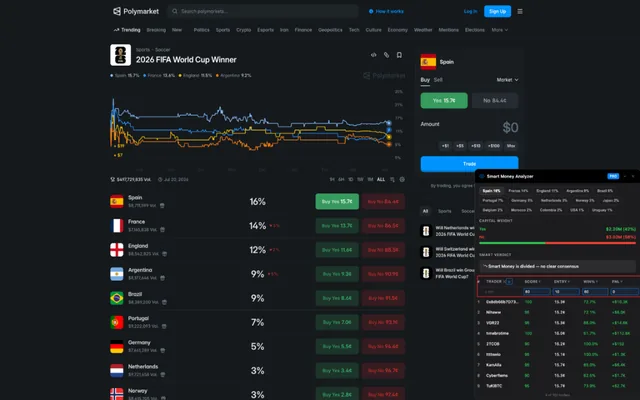Click the rewards icon beside Spain volume
Image resolution: width=640 pixels, height=400 pixels.
(162, 206)
